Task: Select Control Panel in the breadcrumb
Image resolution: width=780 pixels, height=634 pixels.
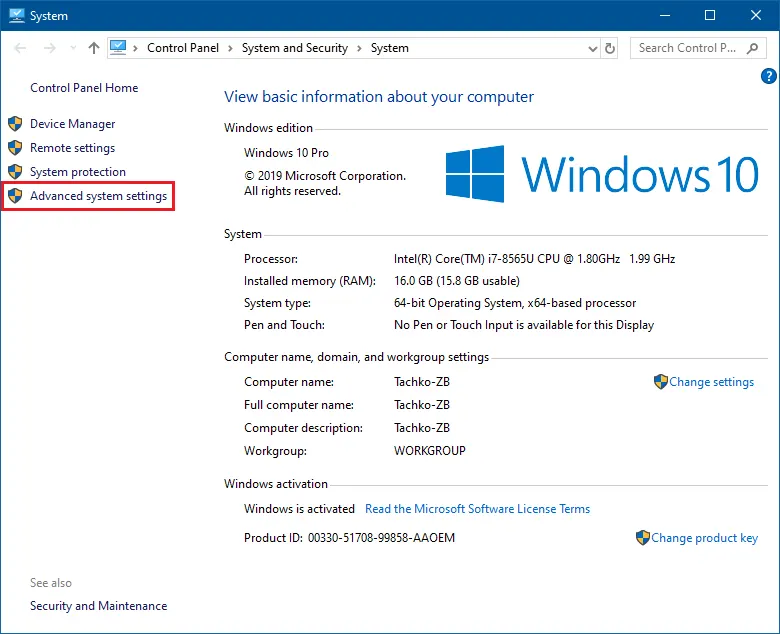Action: coord(183,48)
